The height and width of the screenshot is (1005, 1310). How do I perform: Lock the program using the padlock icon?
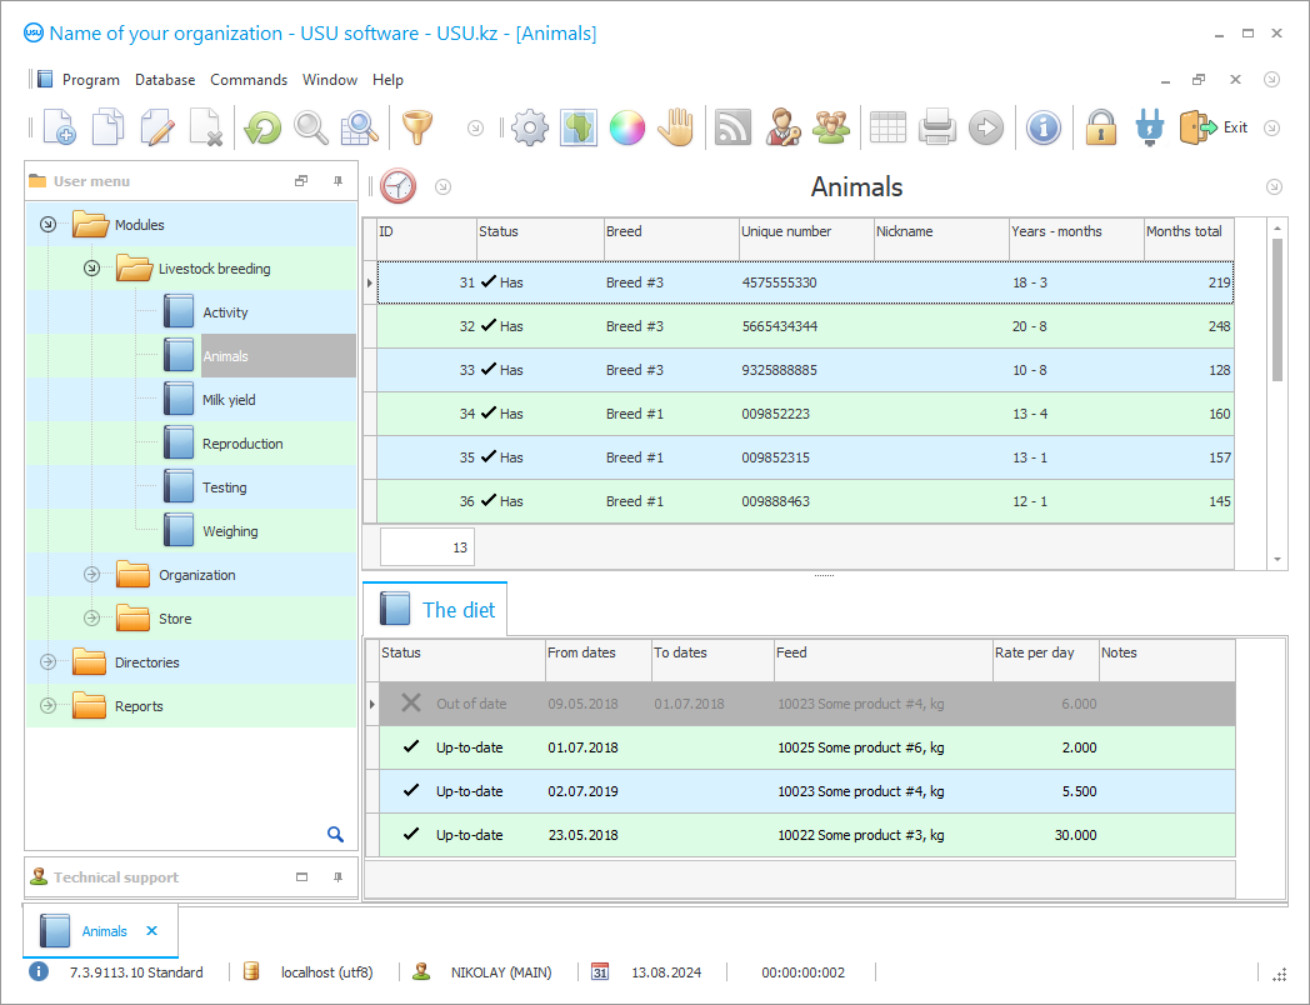(x=1100, y=127)
